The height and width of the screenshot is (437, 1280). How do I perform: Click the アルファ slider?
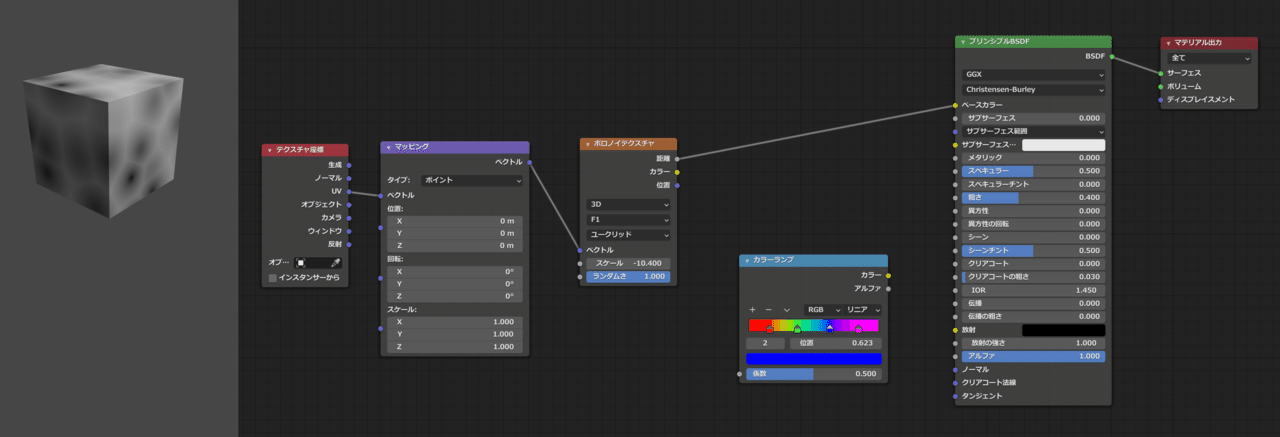click(1034, 356)
